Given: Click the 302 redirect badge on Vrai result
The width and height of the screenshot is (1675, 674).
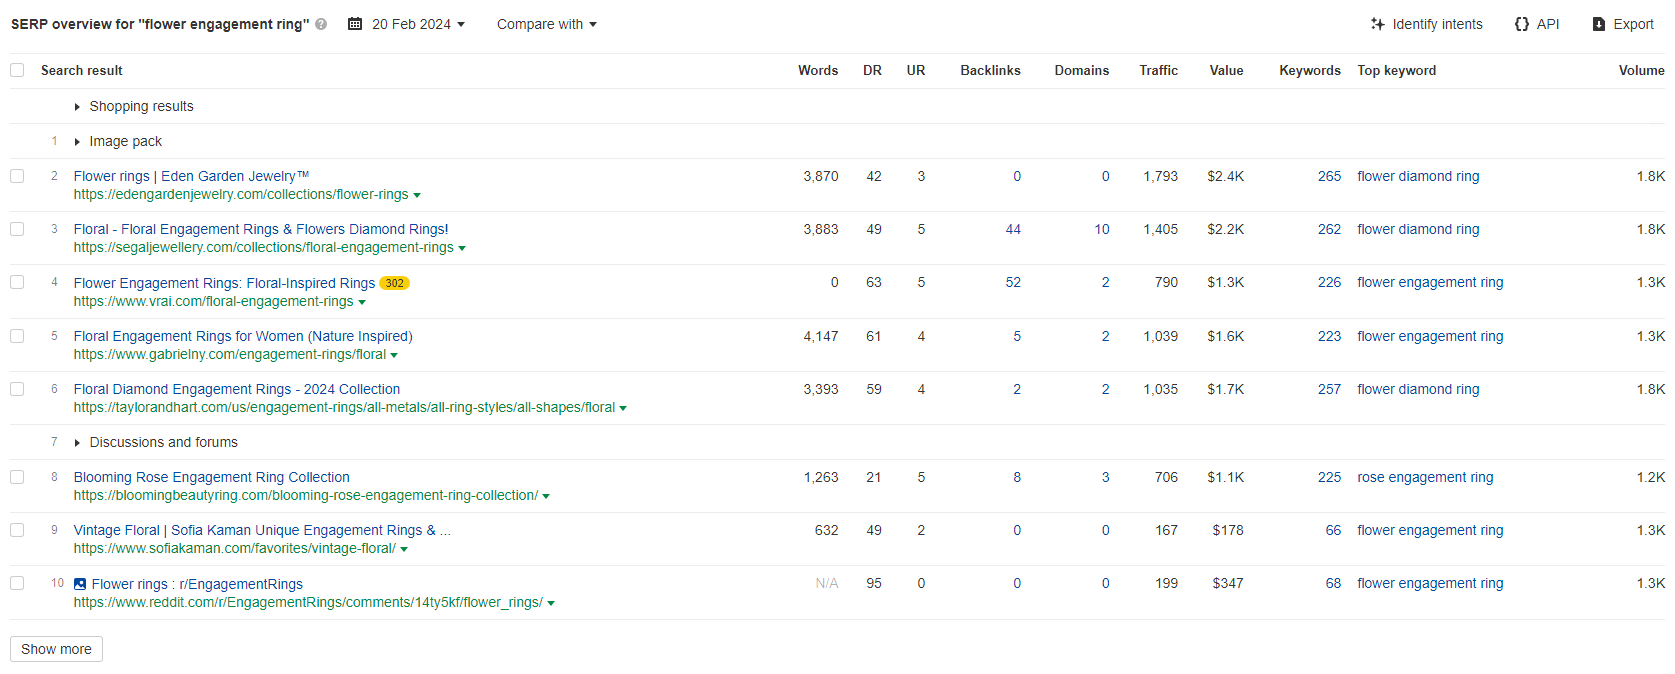Looking at the screenshot, I should pos(395,283).
